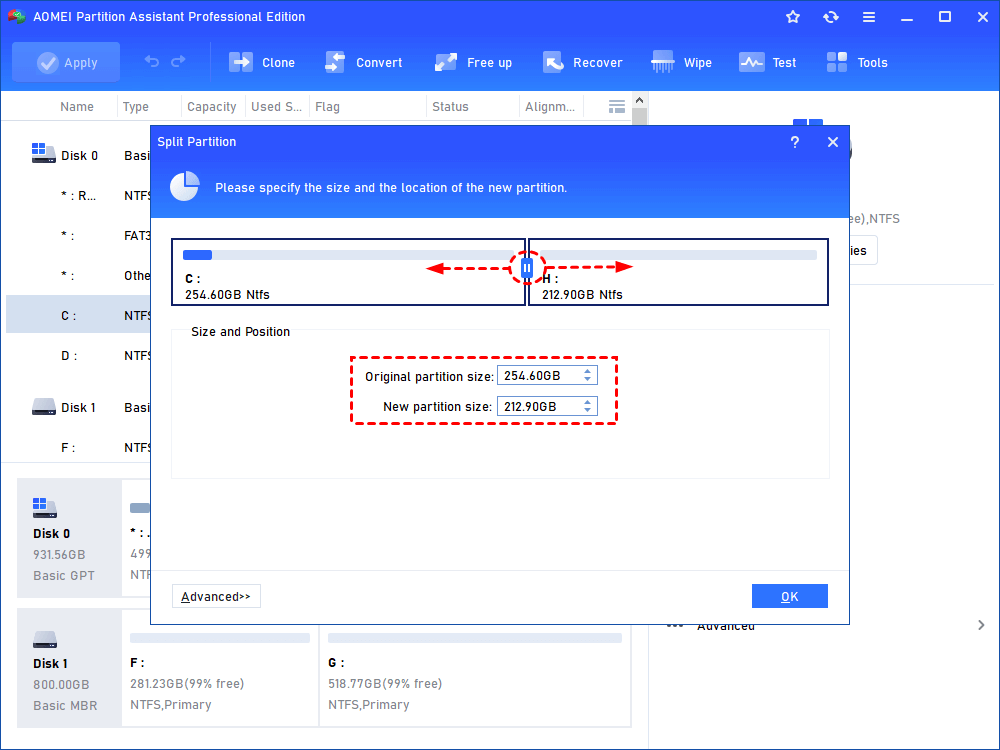Select Disk 1 row in partition list
This screenshot has height=750, width=1000.
pos(78,407)
